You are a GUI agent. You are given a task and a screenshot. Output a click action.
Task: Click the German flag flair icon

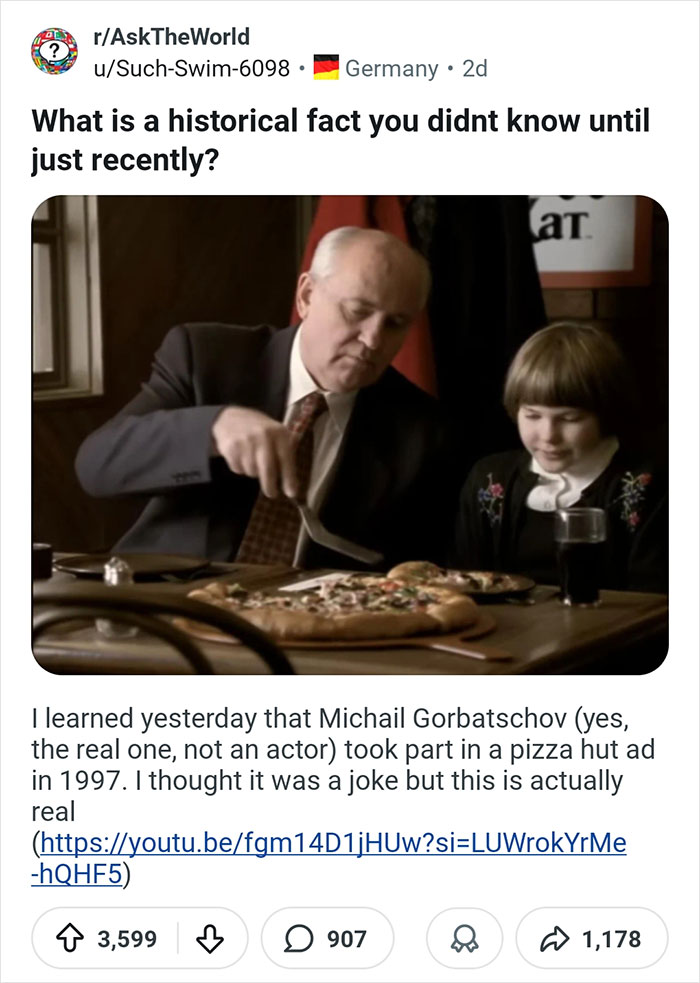tap(326, 68)
